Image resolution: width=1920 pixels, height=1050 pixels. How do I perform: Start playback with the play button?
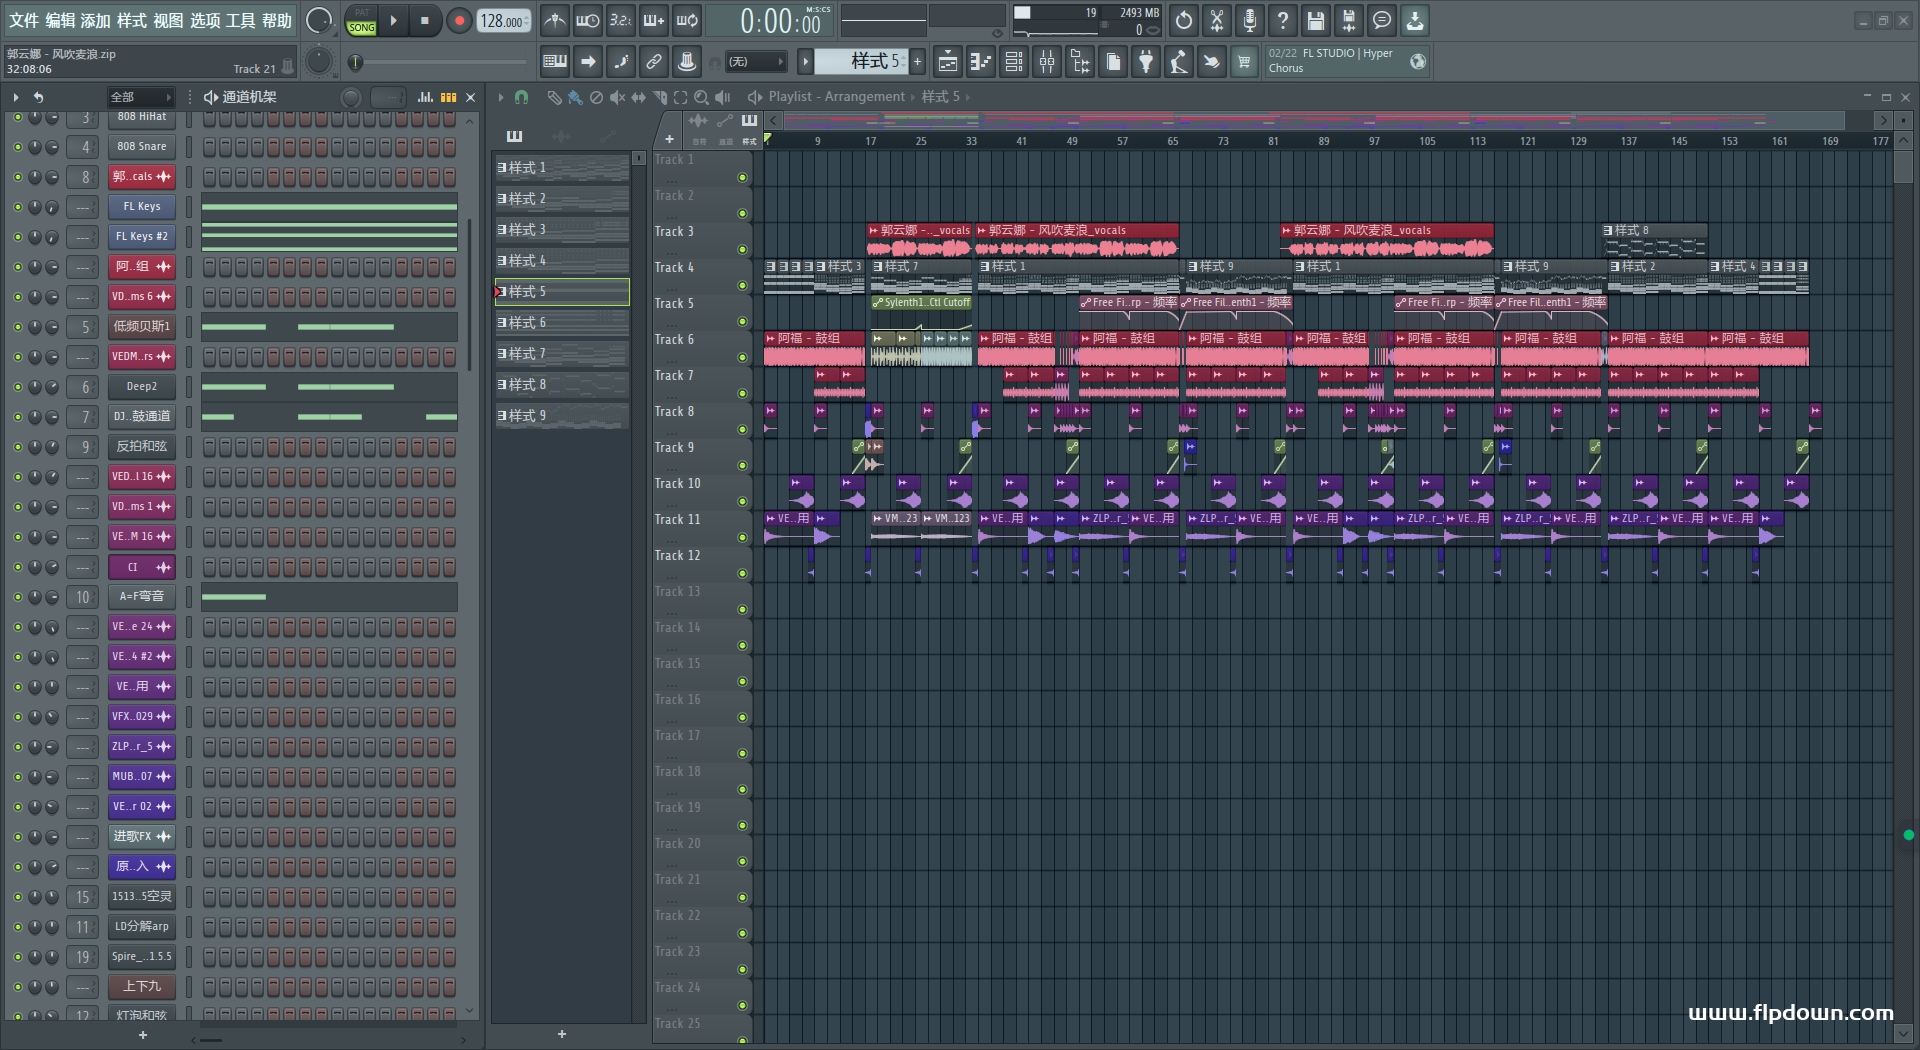[x=393, y=21]
